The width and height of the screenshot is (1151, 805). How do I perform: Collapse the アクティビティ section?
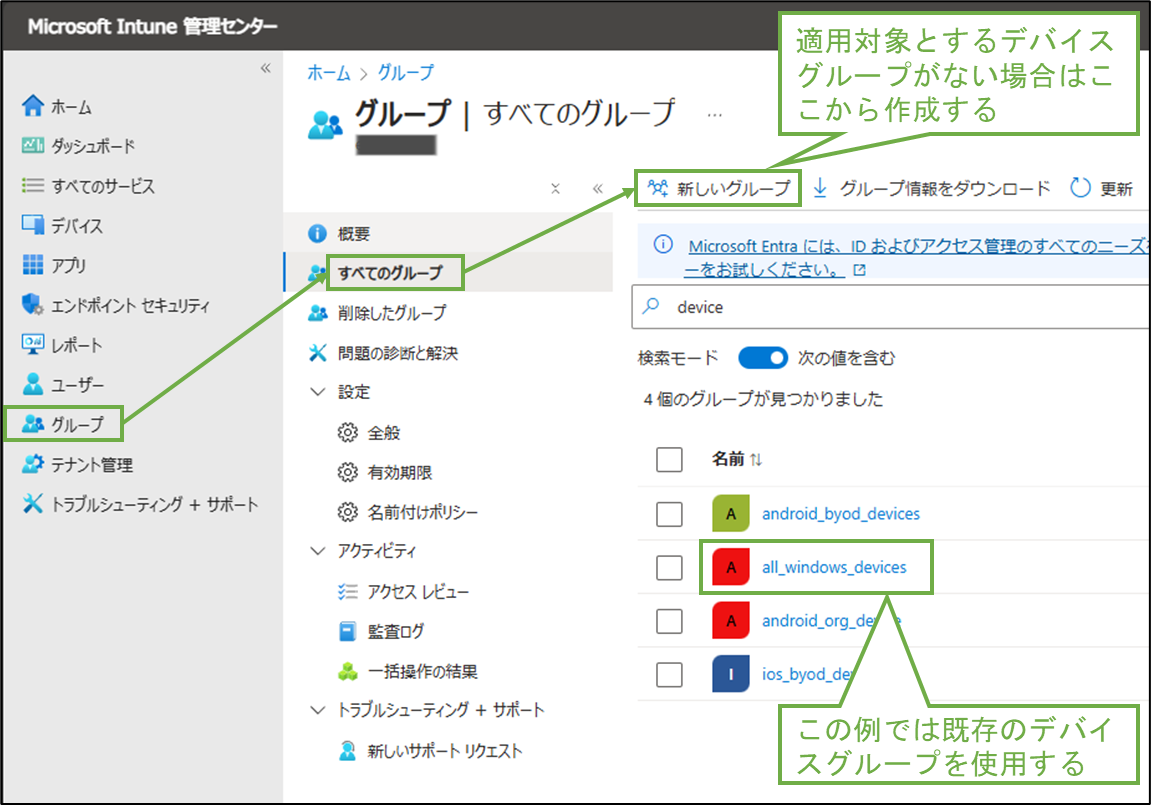318,550
